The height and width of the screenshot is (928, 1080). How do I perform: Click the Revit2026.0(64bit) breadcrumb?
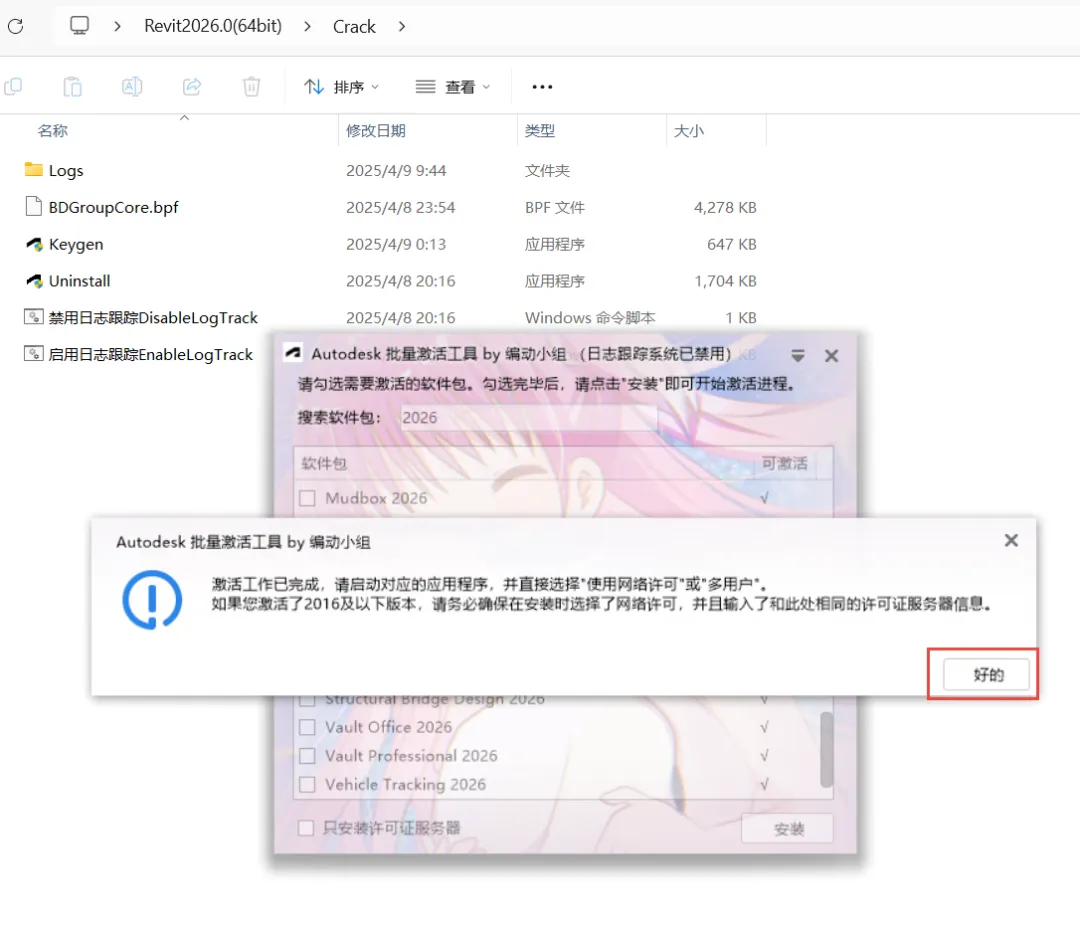pyautogui.click(x=213, y=26)
